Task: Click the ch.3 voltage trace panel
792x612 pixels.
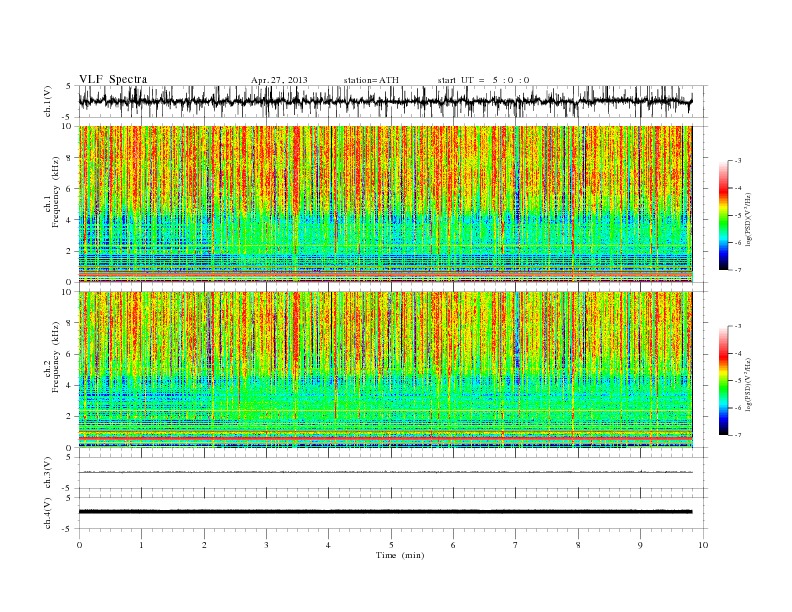Action: [x=392, y=473]
